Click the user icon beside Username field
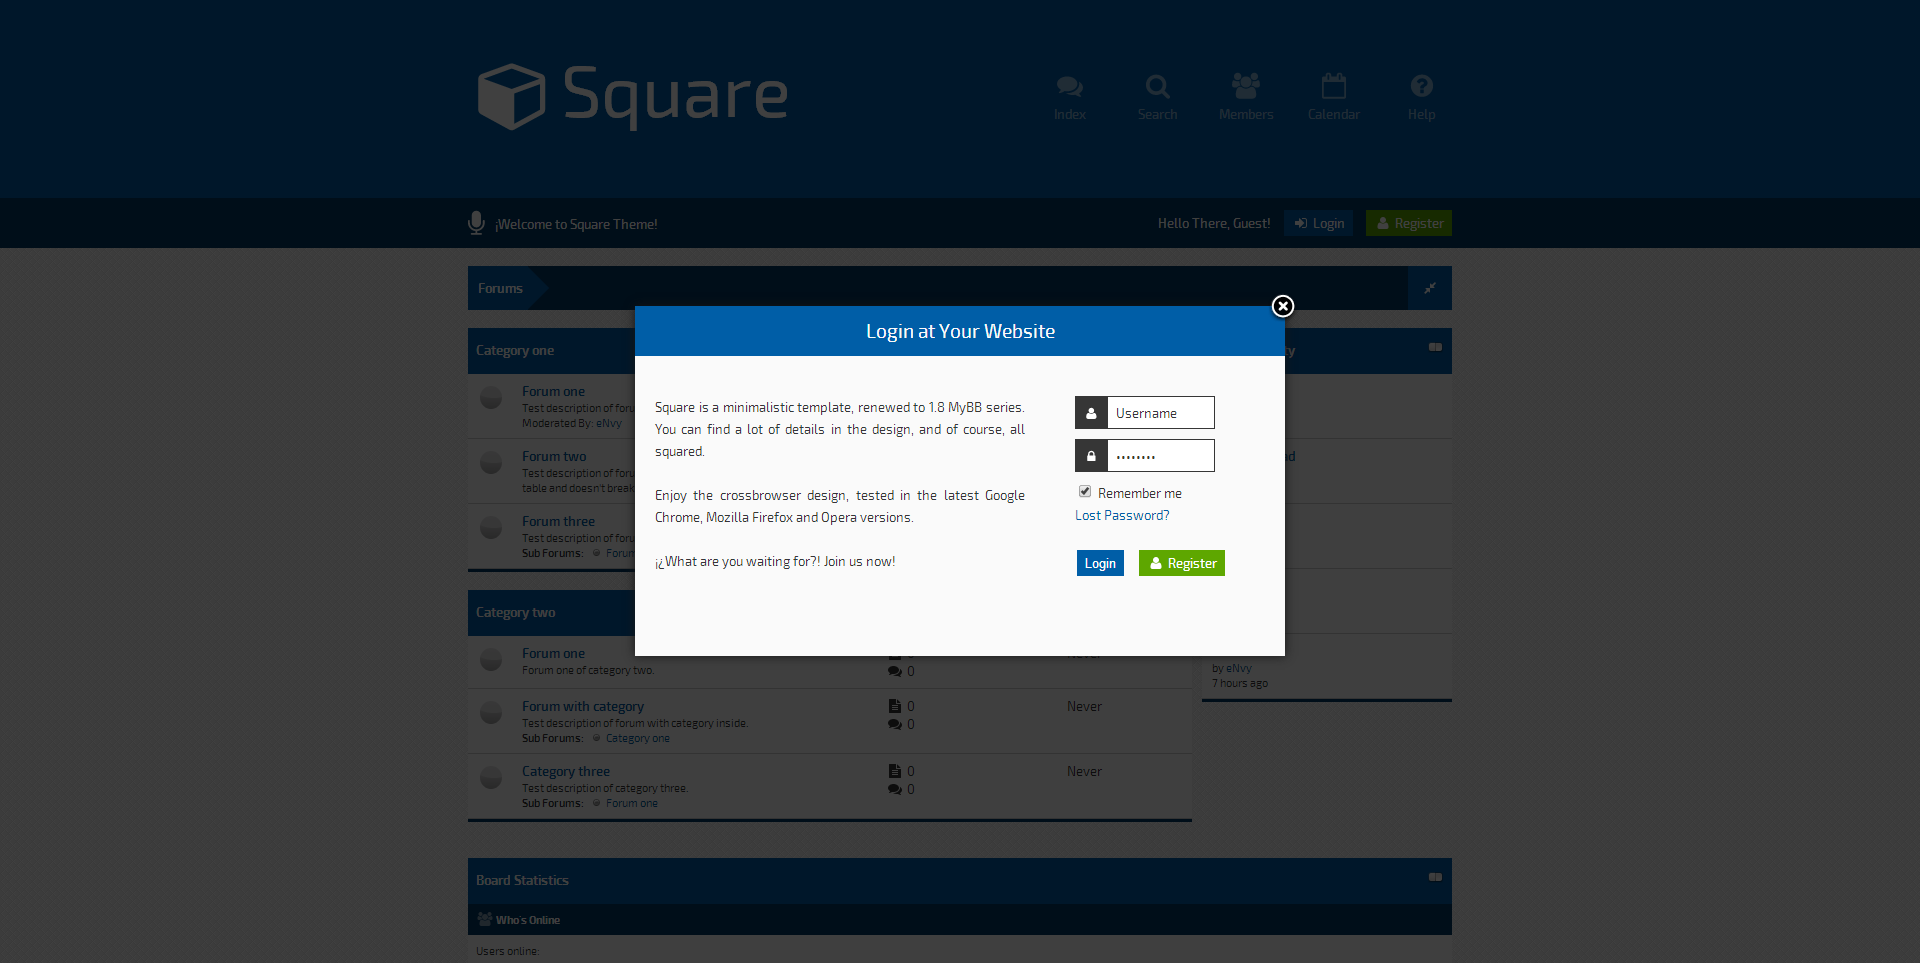 (1091, 413)
